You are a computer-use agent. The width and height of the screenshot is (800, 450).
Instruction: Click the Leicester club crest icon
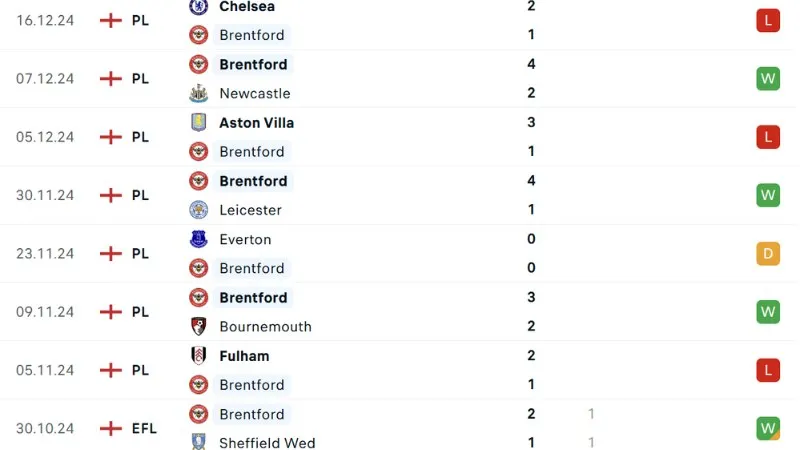(x=199, y=210)
